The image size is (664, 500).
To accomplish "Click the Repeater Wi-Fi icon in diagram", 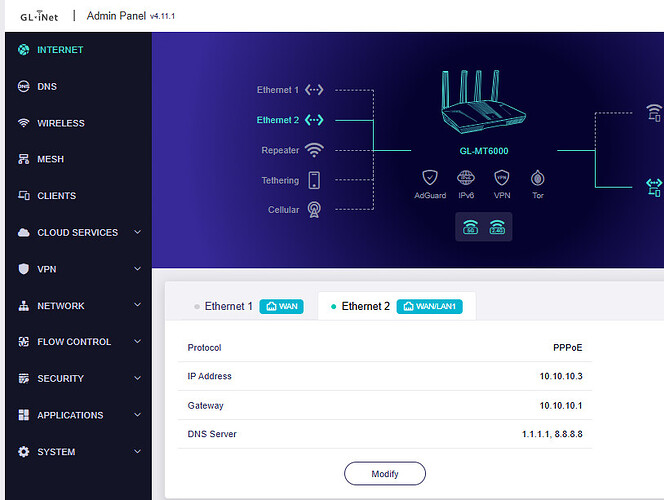I will click(314, 150).
